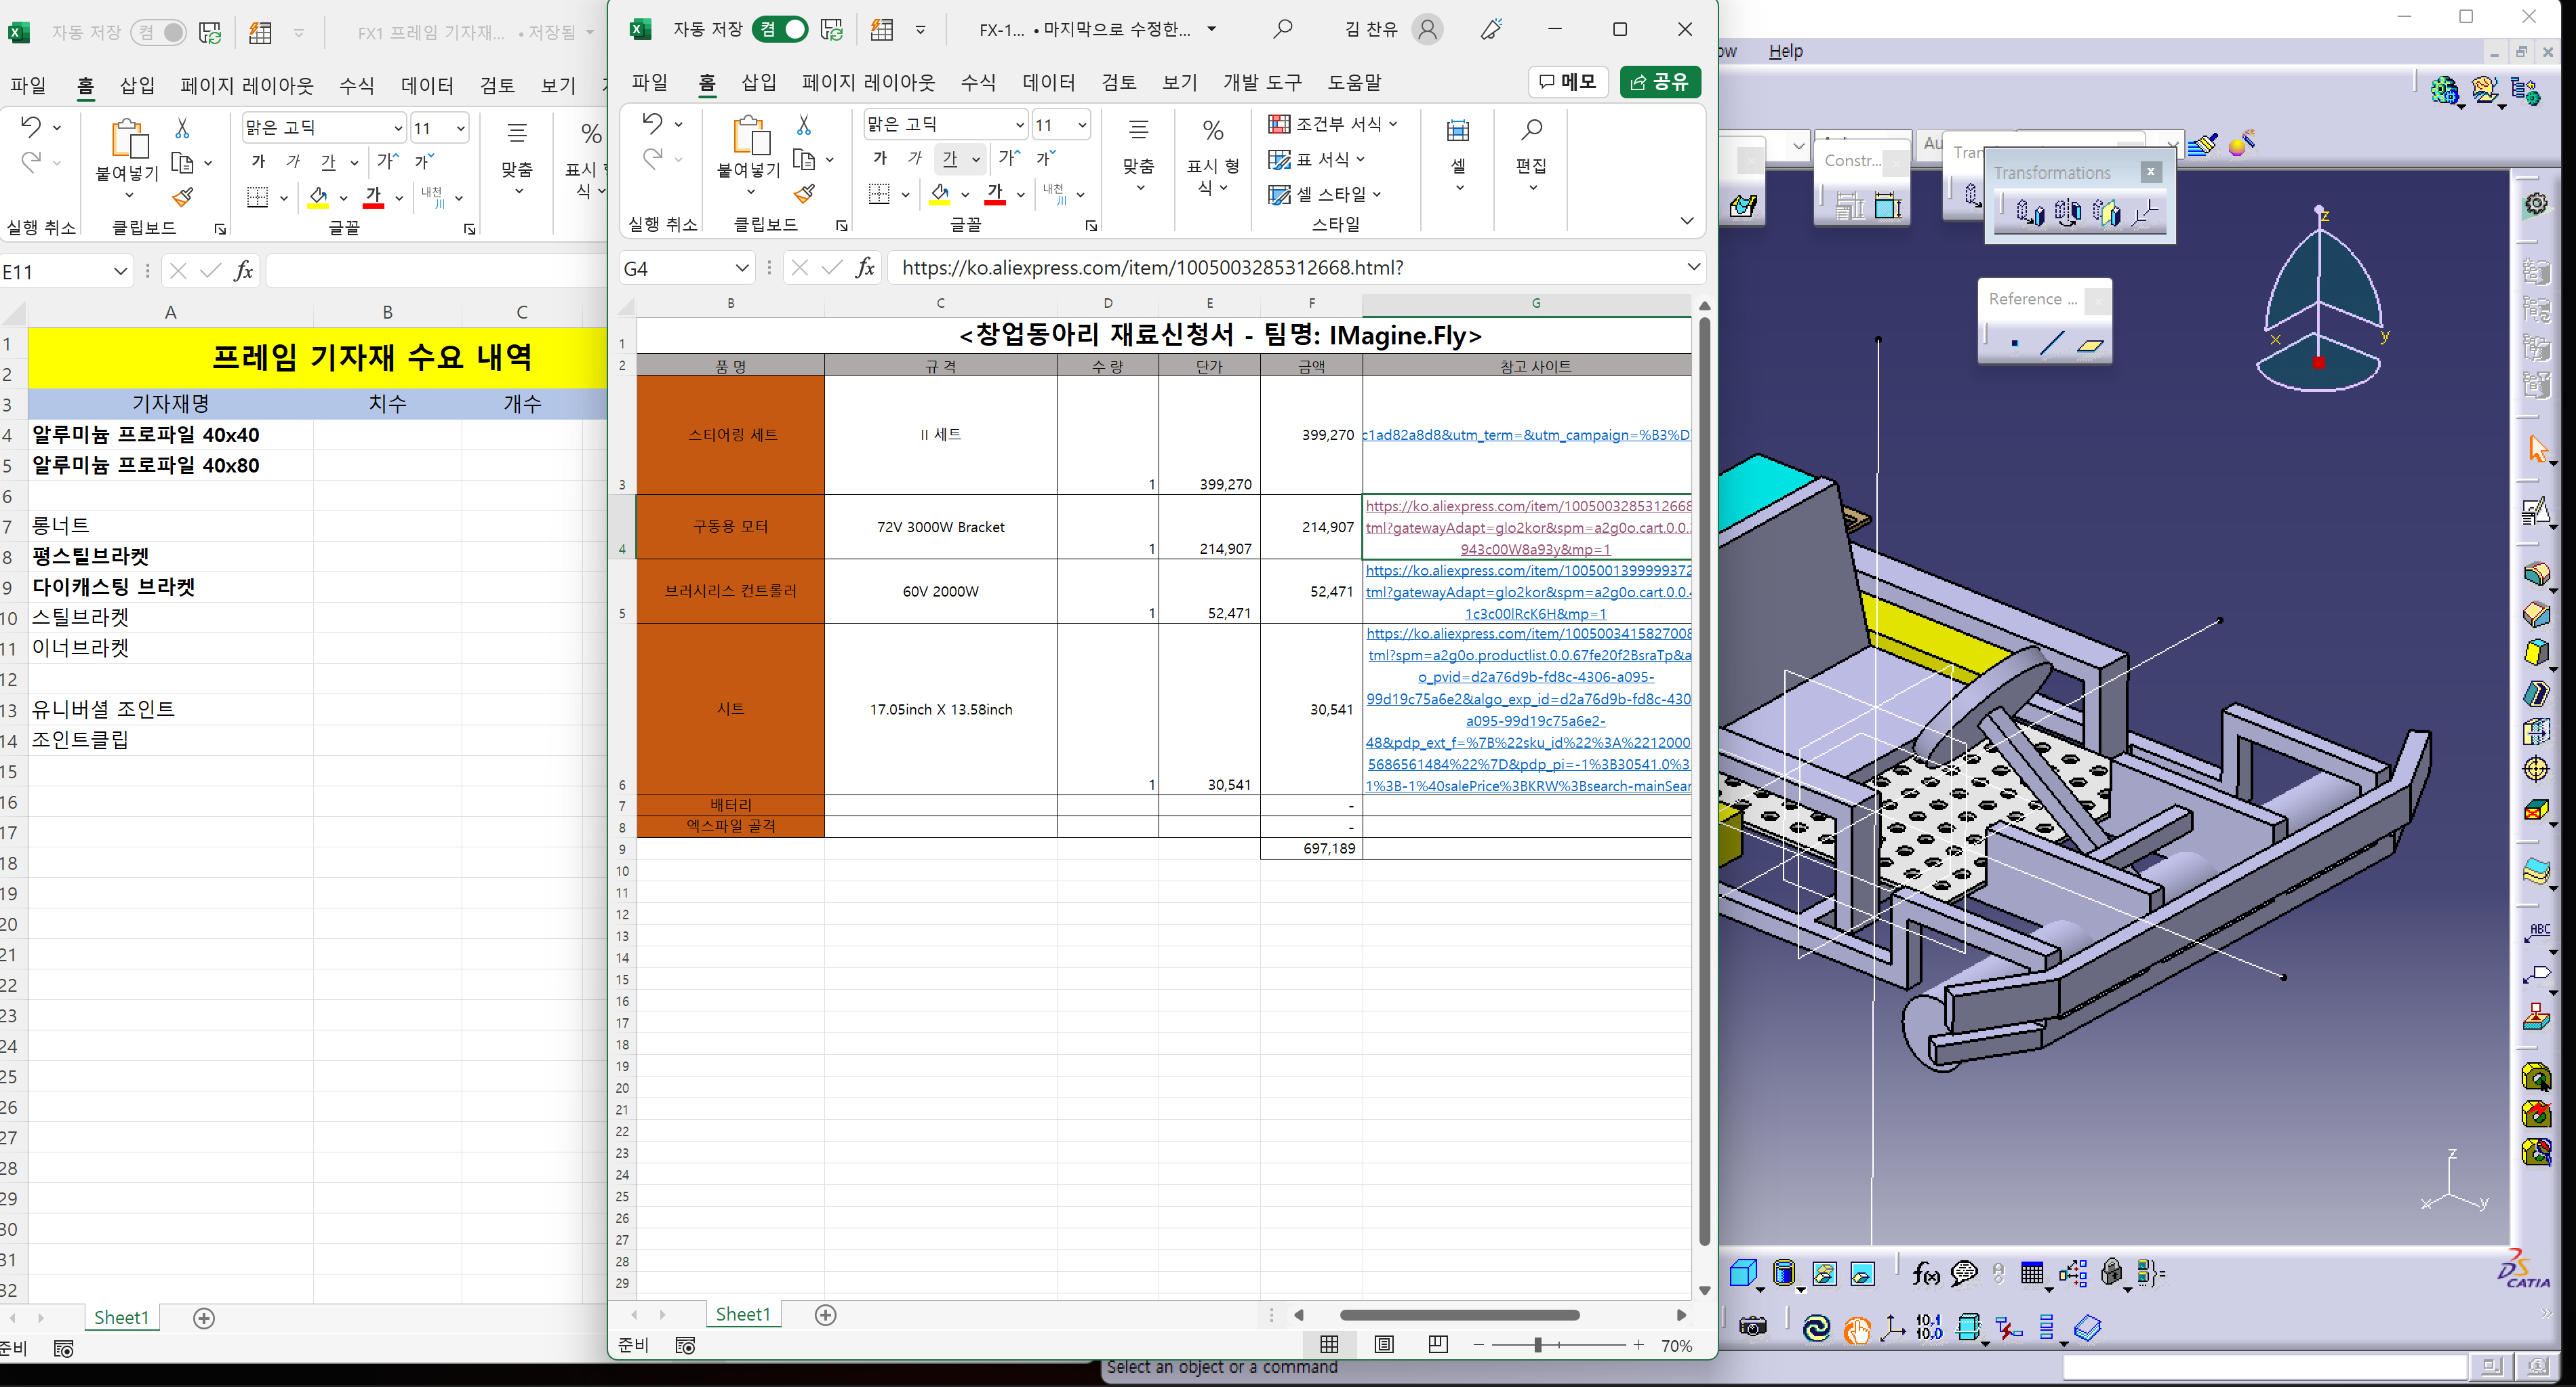Click the save icon in front Excel
Viewport: 2576px width, 1387px height.
(x=832, y=29)
